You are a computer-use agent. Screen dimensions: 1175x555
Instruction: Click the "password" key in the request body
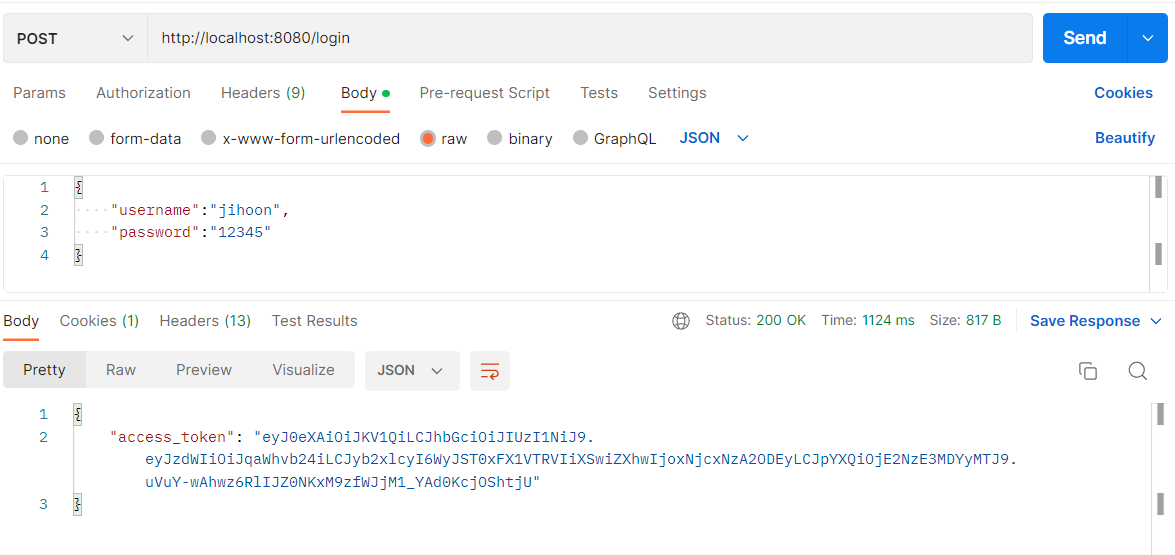pyautogui.click(x=155, y=233)
